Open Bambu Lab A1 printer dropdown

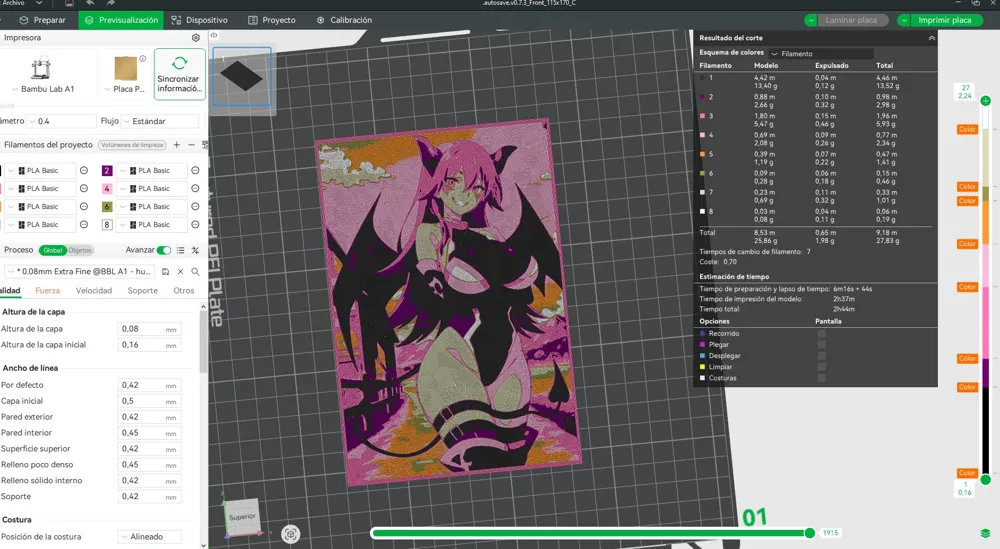(43, 89)
